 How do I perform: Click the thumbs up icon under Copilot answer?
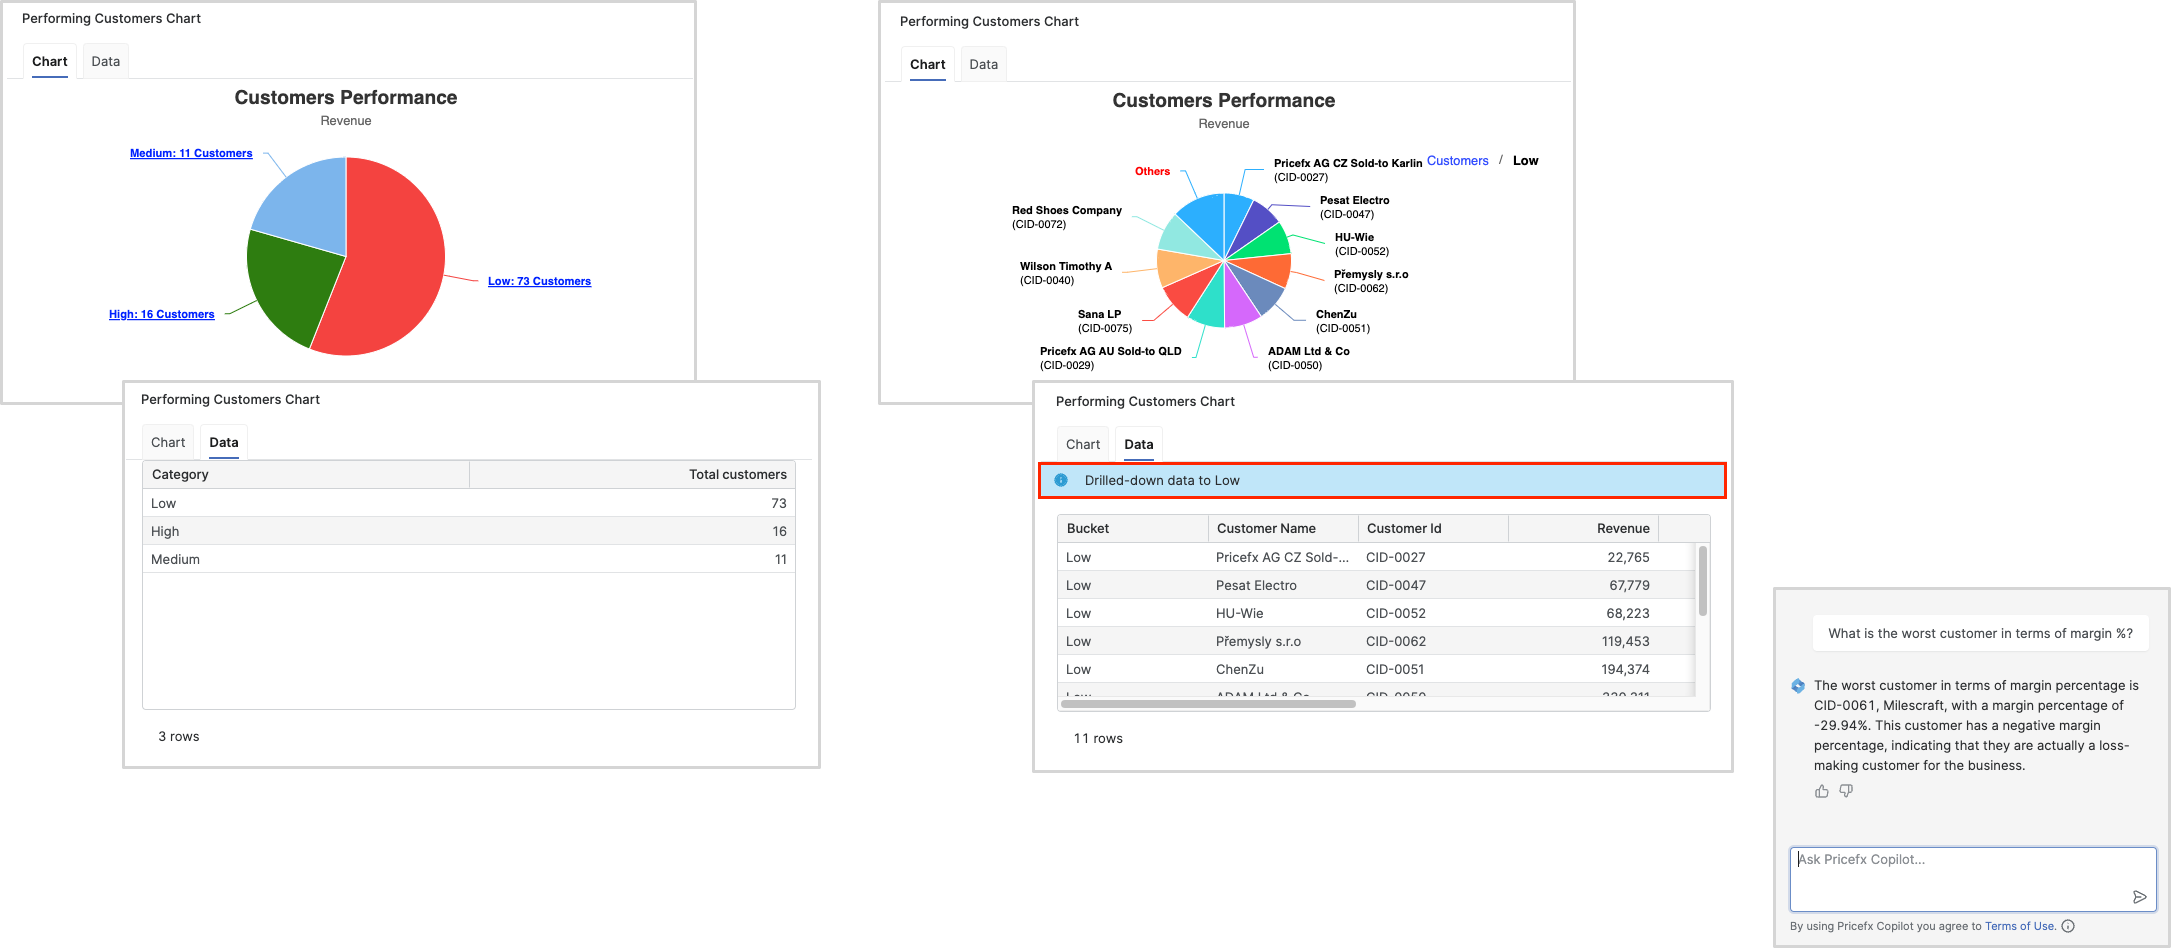click(1821, 791)
